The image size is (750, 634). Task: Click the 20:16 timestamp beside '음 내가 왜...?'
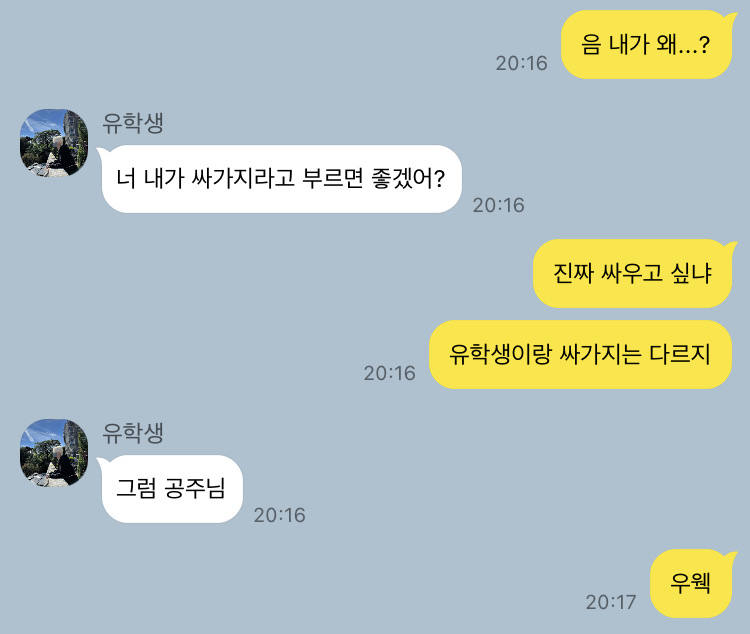(x=521, y=63)
